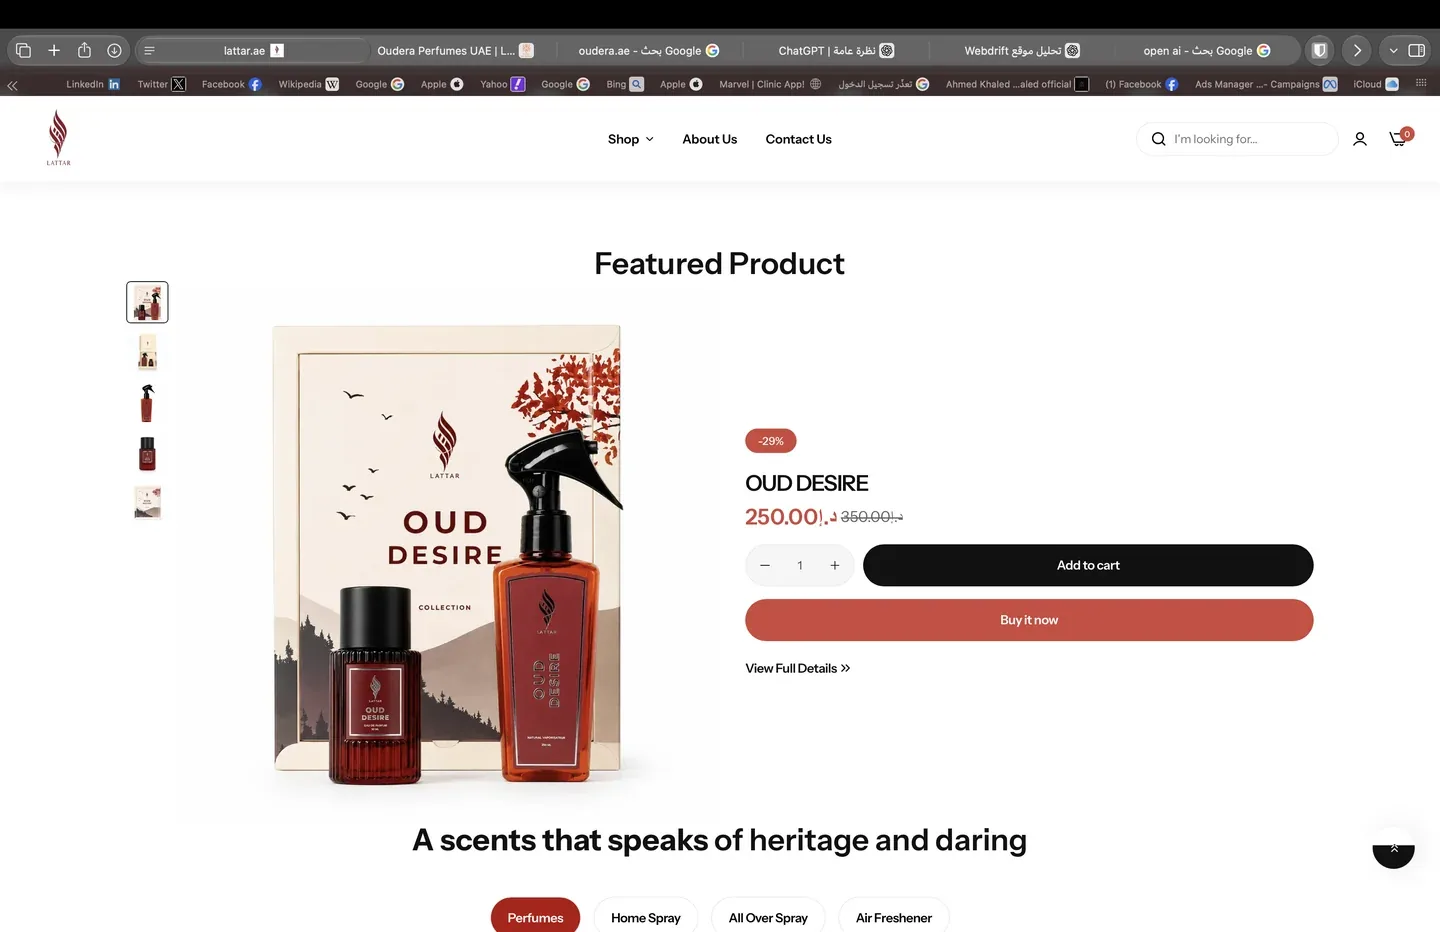
Task: Focus the "I'm looking for..." search field
Action: pyautogui.click(x=1237, y=139)
